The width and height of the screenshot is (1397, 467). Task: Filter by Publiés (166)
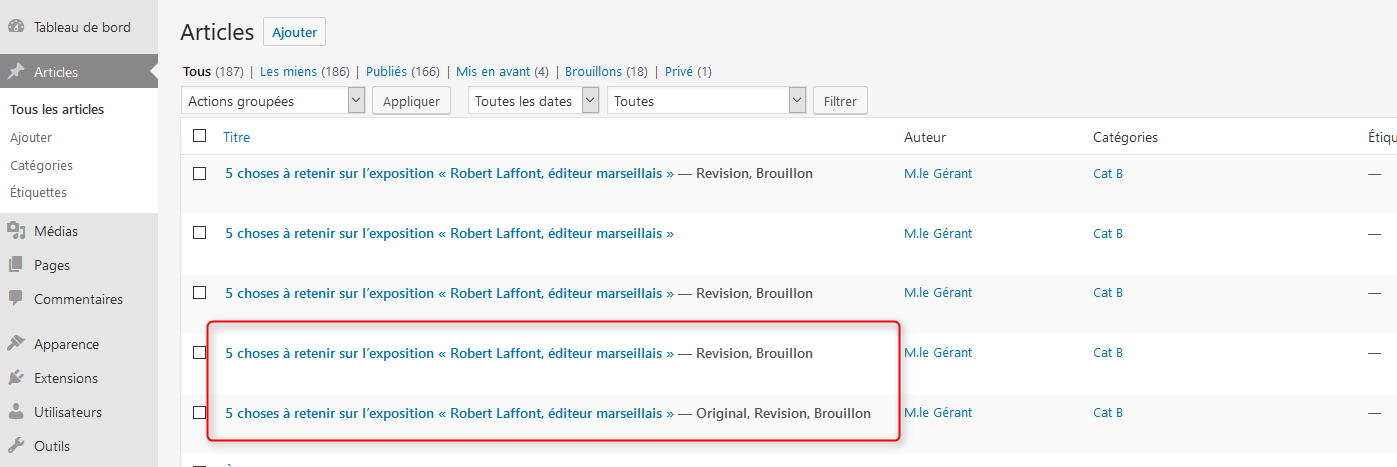pyautogui.click(x=403, y=72)
